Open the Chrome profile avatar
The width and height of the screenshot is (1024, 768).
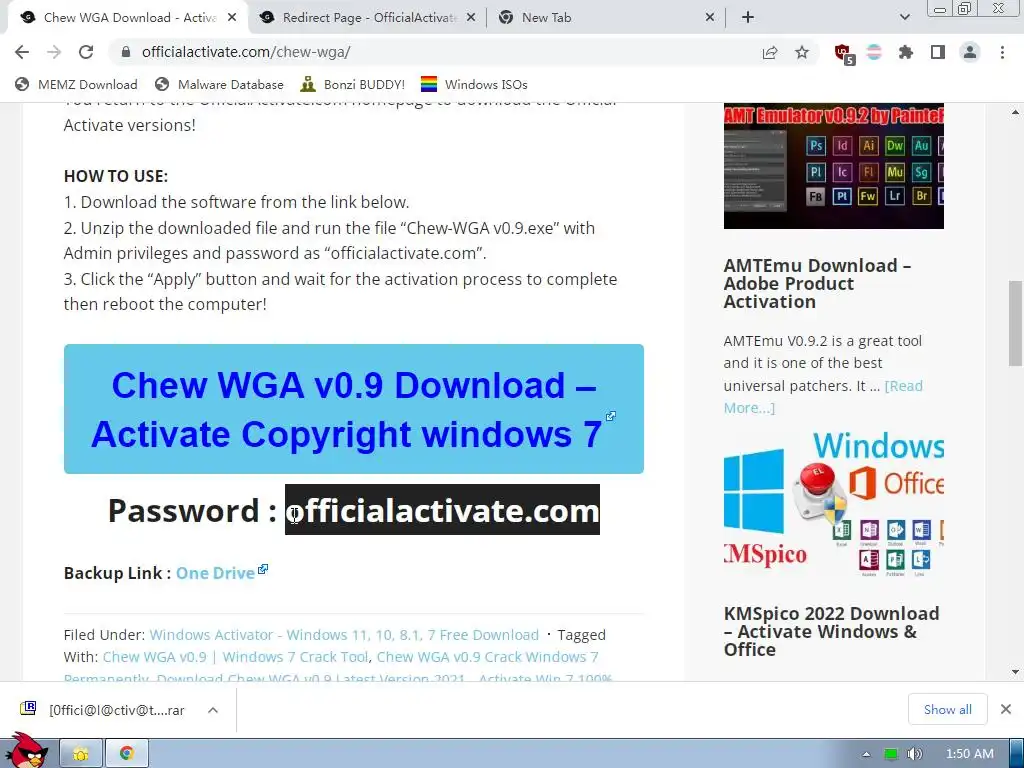(x=970, y=52)
